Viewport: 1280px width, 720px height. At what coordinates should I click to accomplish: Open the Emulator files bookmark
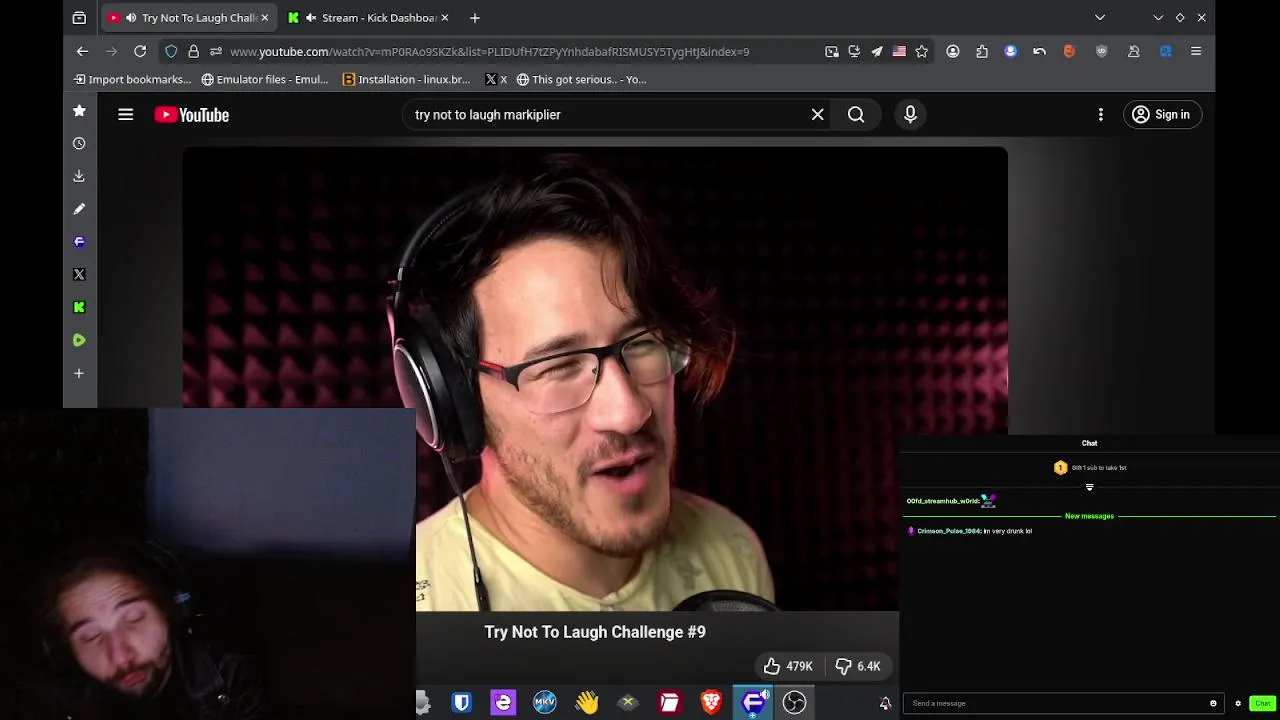pyautogui.click(x=265, y=79)
